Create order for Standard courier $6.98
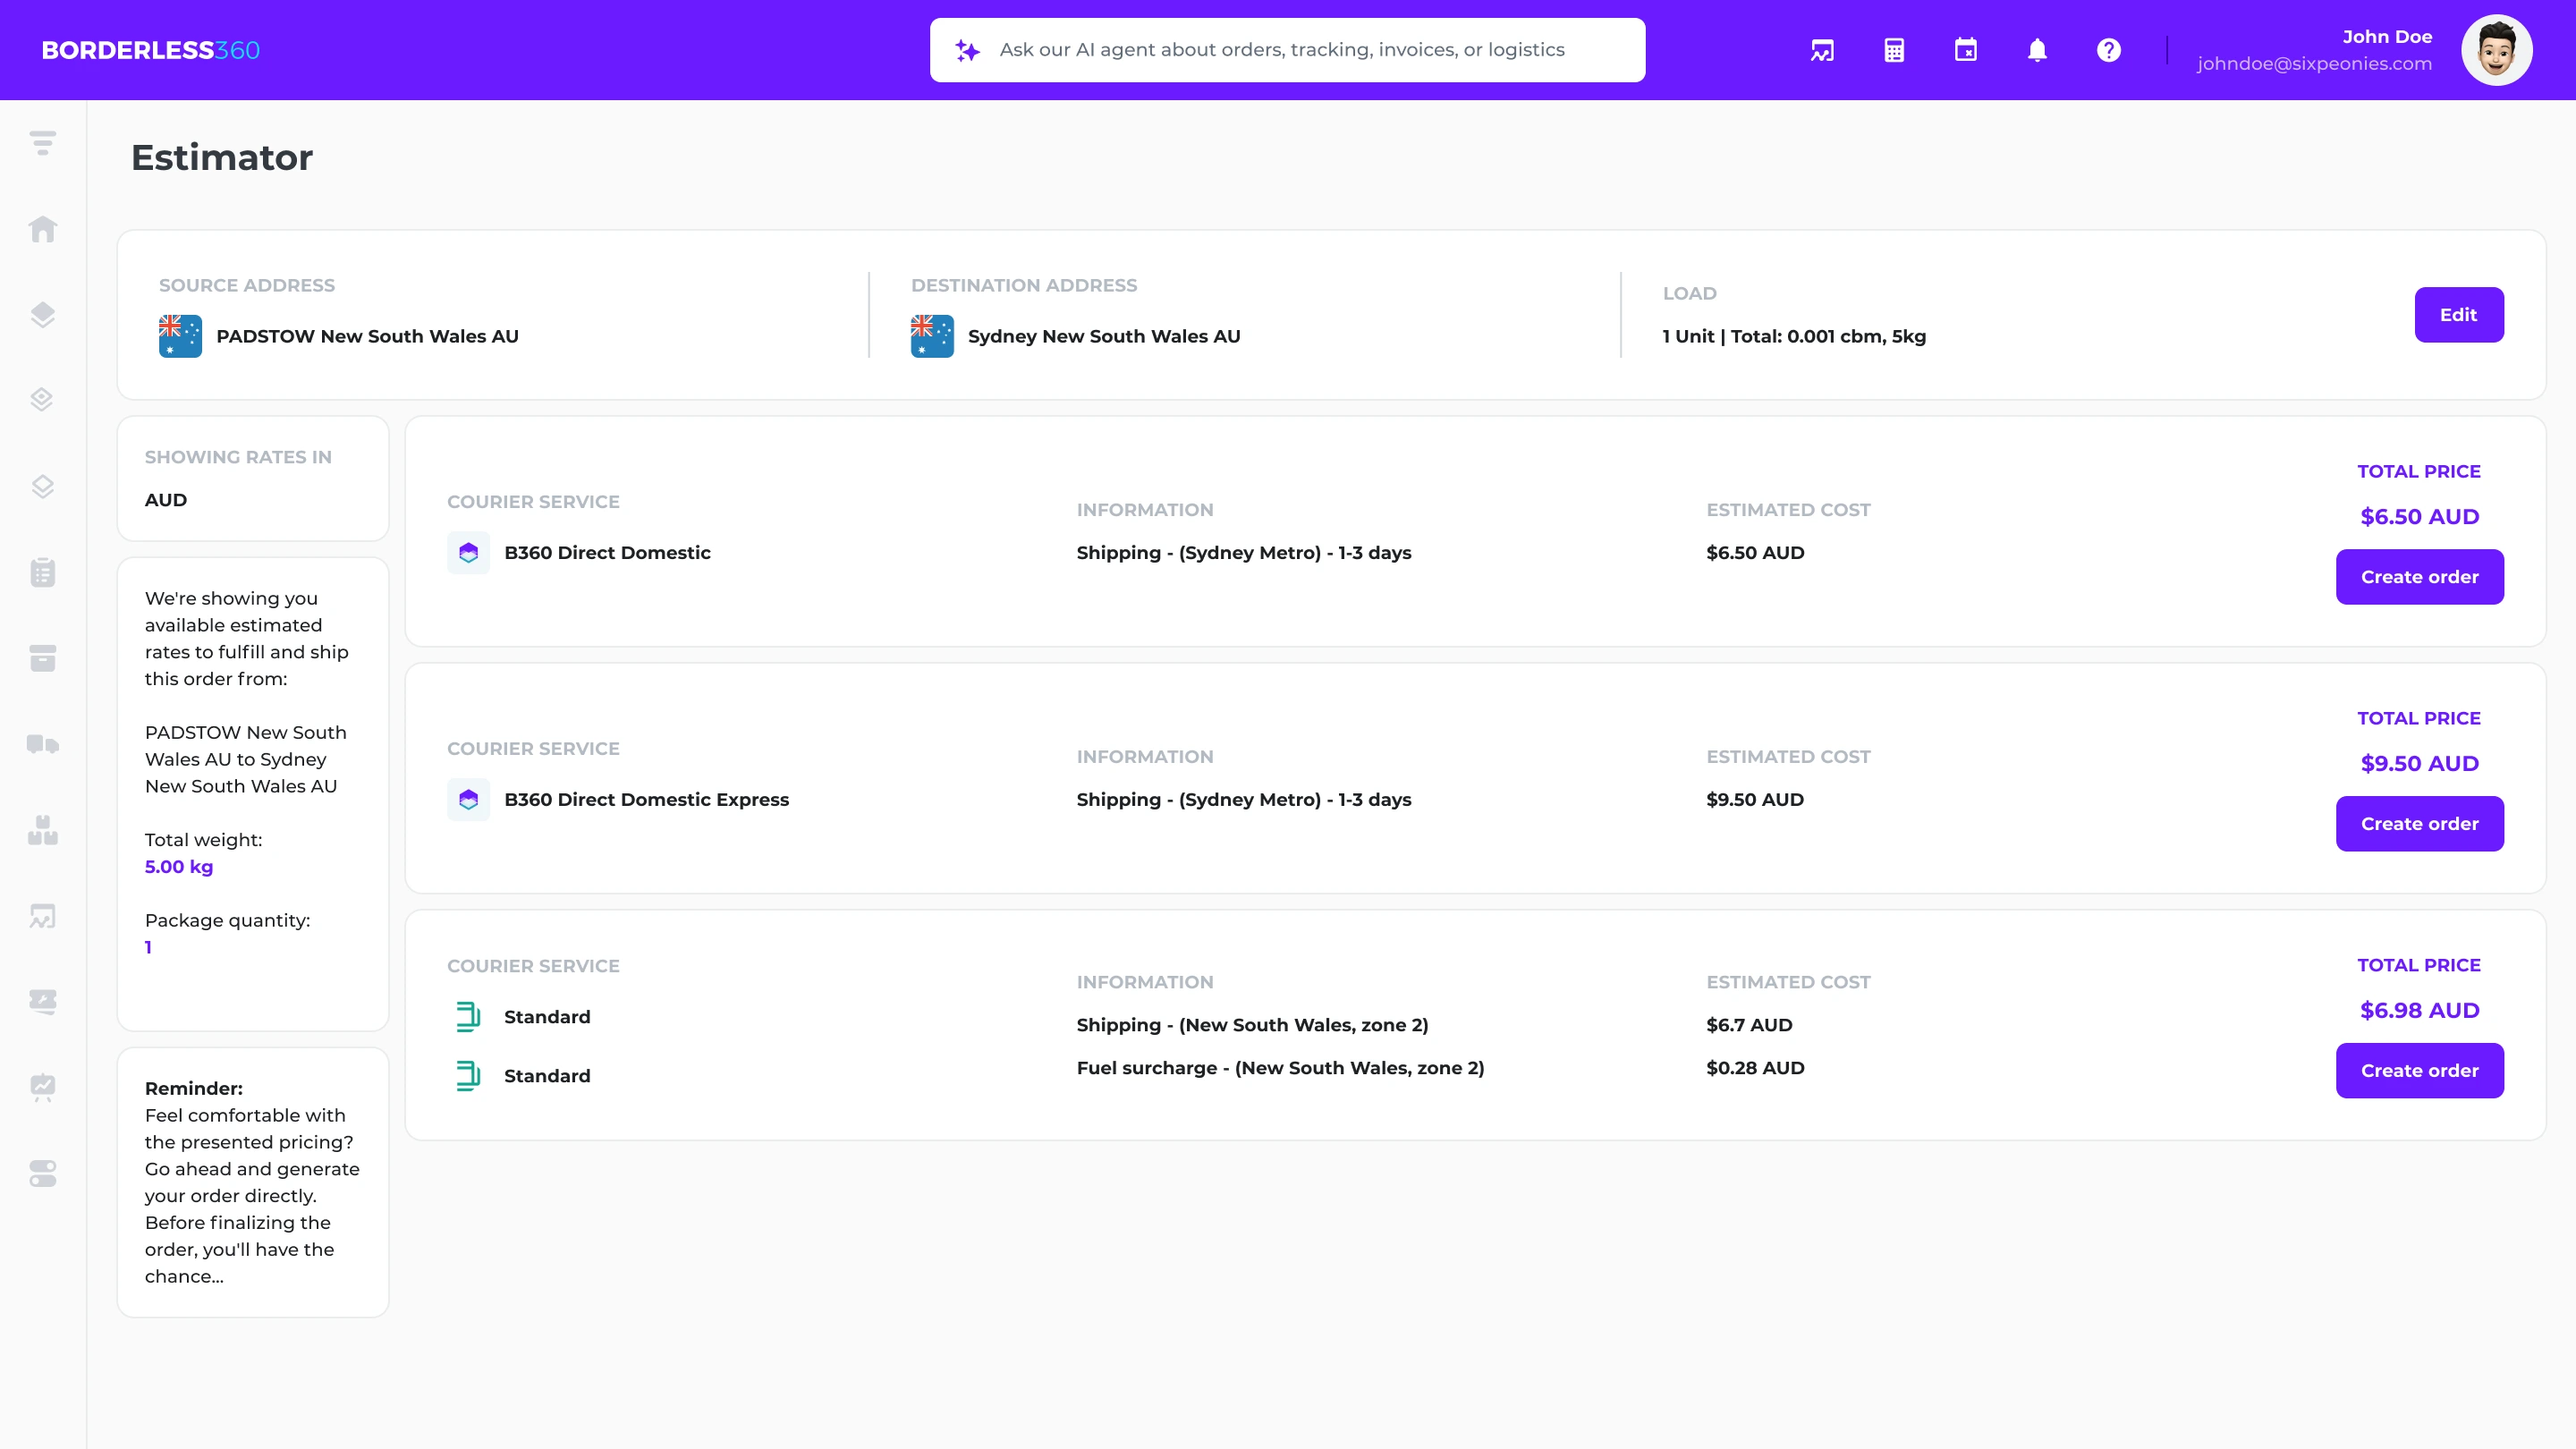 coord(2419,1071)
